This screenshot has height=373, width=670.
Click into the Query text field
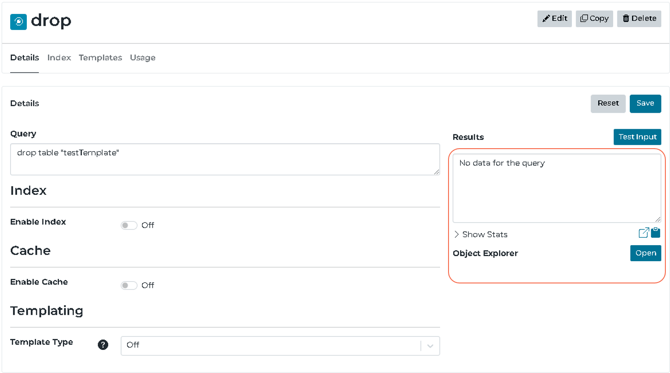pos(225,159)
